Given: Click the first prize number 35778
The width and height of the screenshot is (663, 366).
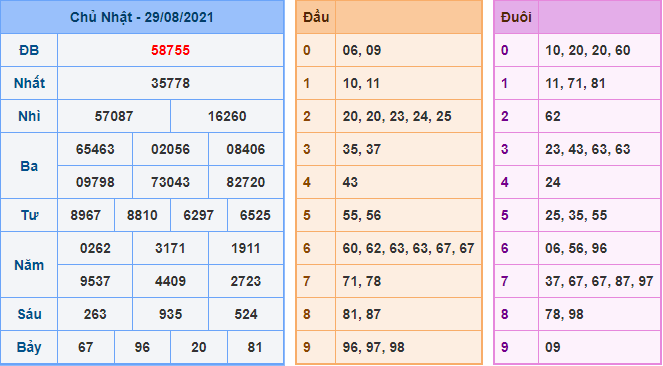Looking at the screenshot, I should pos(170,83).
